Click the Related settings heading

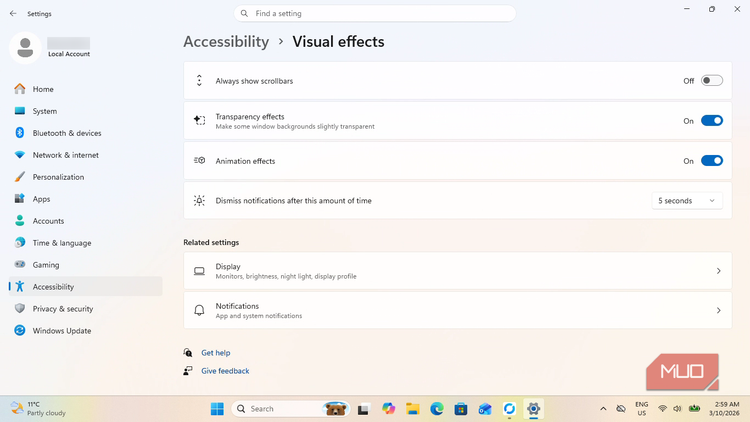[x=211, y=242]
